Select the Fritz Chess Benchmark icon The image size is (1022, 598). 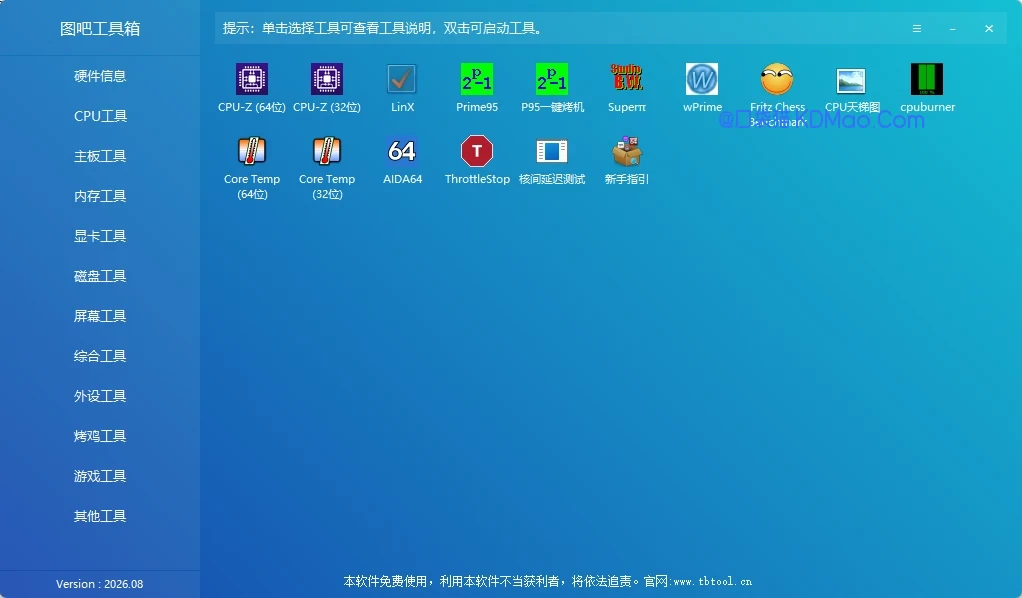(x=777, y=80)
